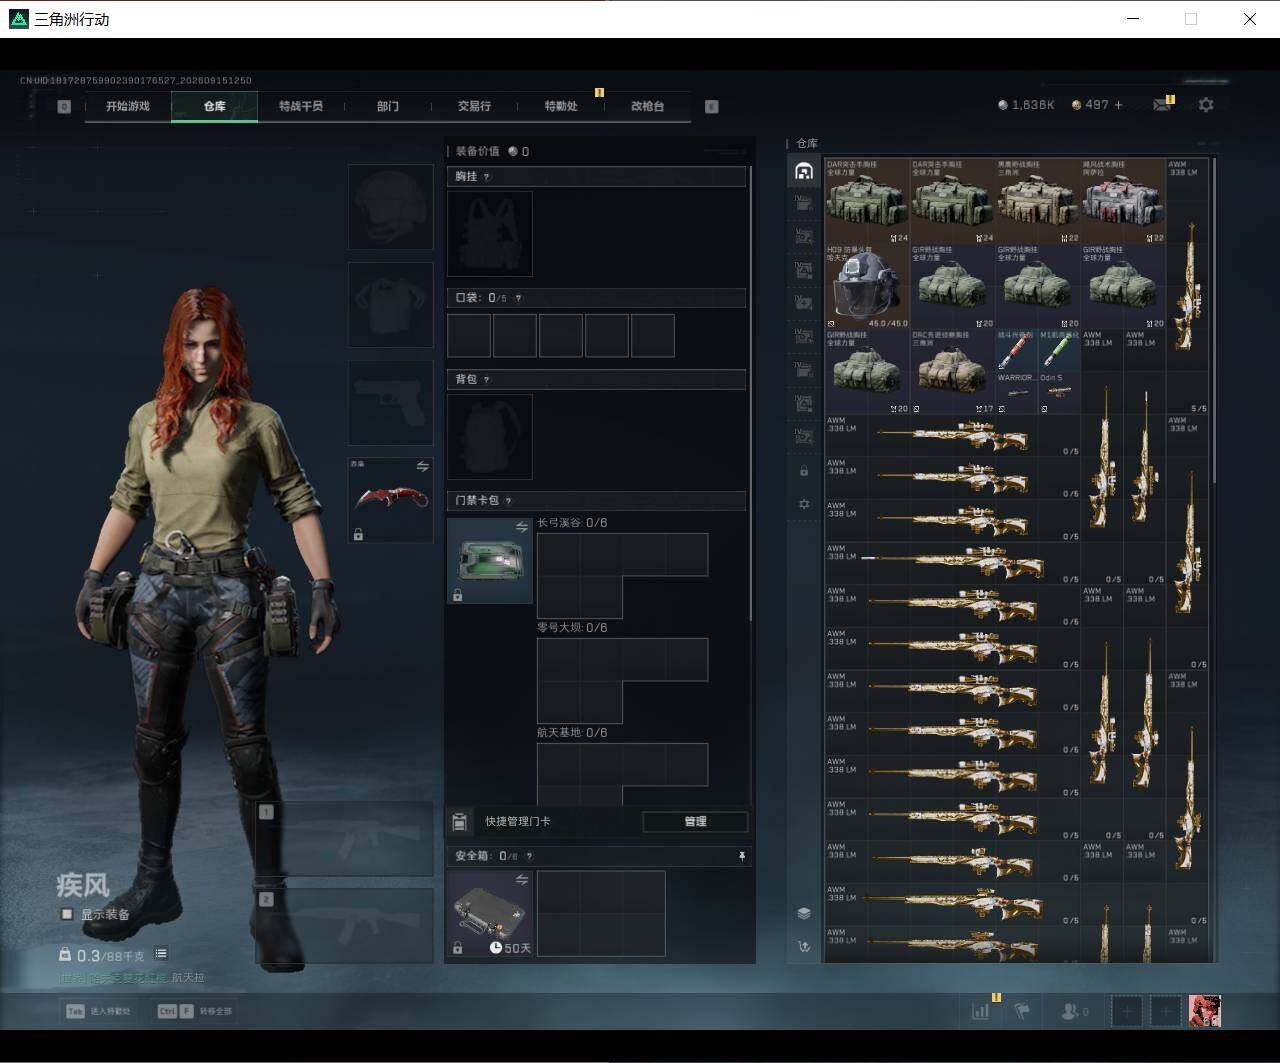Image resolution: width=1280 pixels, height=1063 pixels.
Task: Open the 交易行 tab
Action: coord(474,106)
